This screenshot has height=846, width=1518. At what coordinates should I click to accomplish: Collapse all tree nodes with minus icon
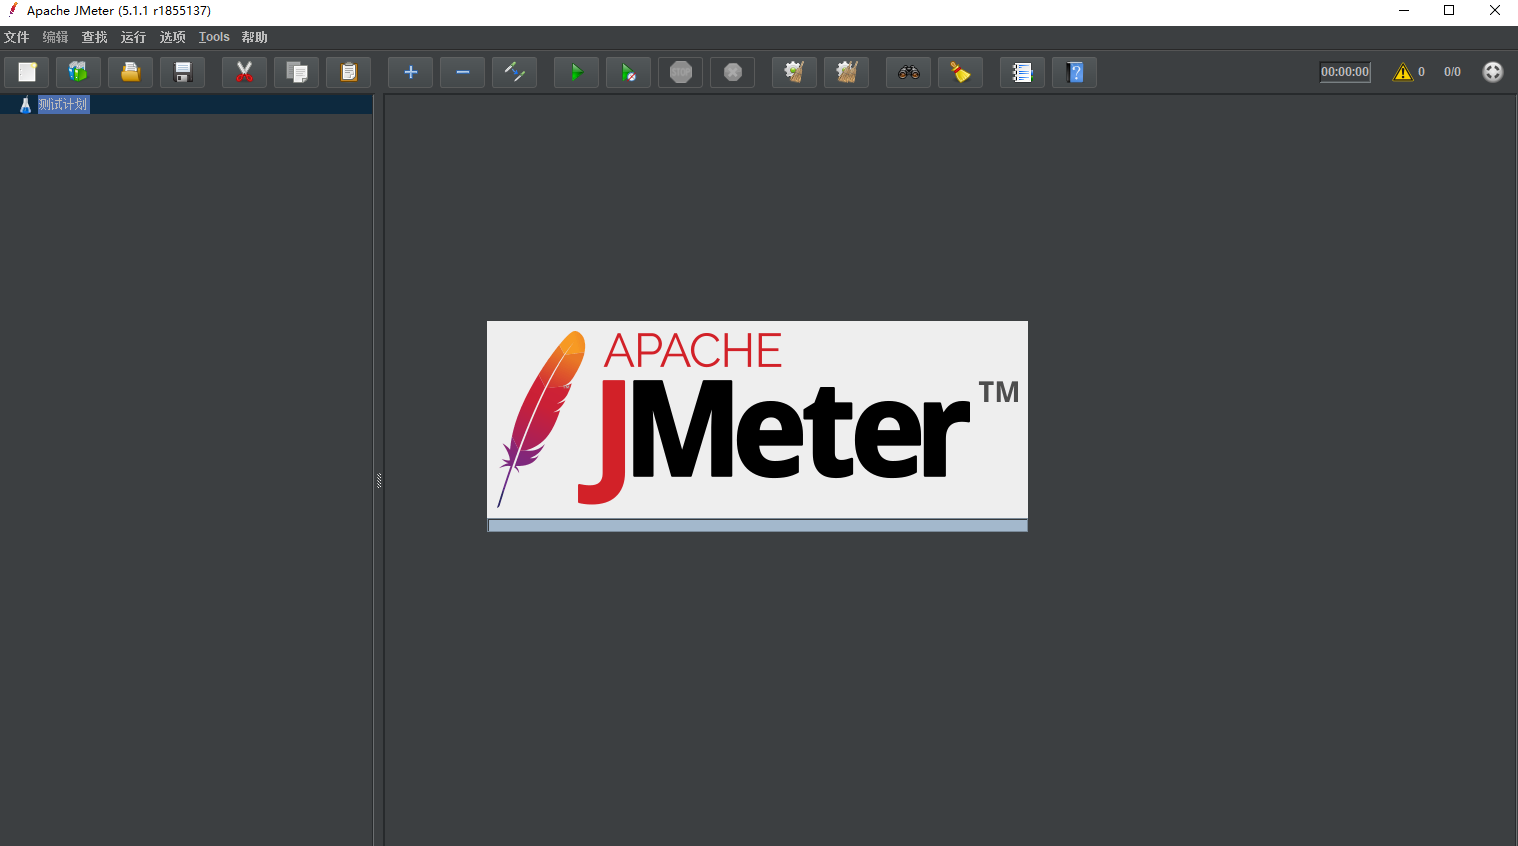(x=462, y=72)
